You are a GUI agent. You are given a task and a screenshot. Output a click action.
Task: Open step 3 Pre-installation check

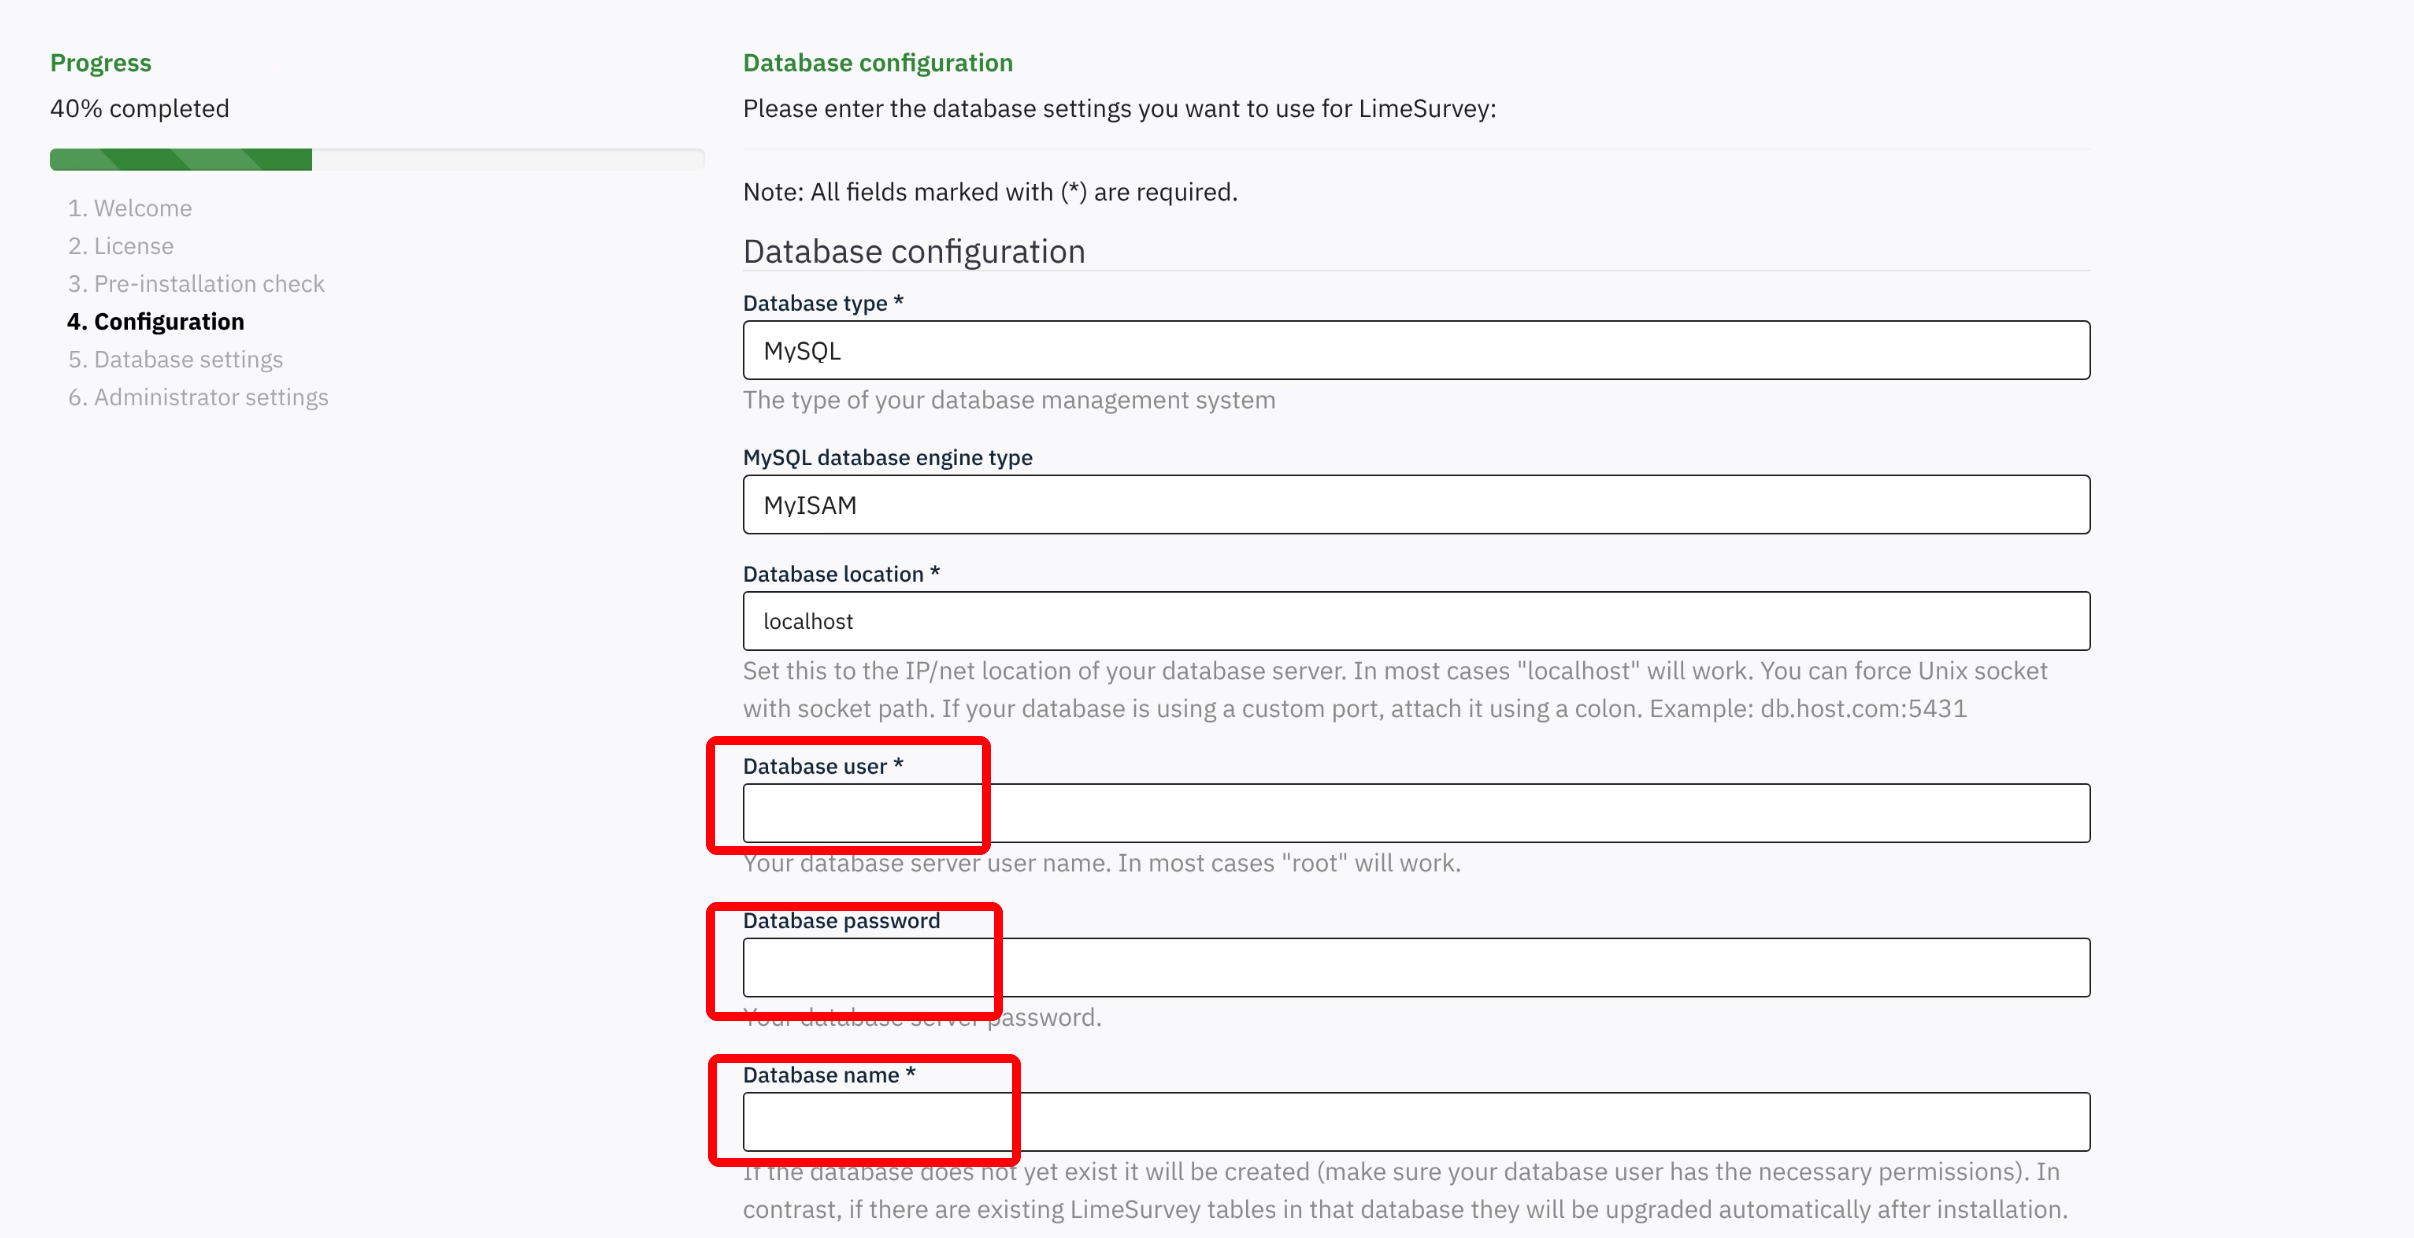(x=196, y=284)
